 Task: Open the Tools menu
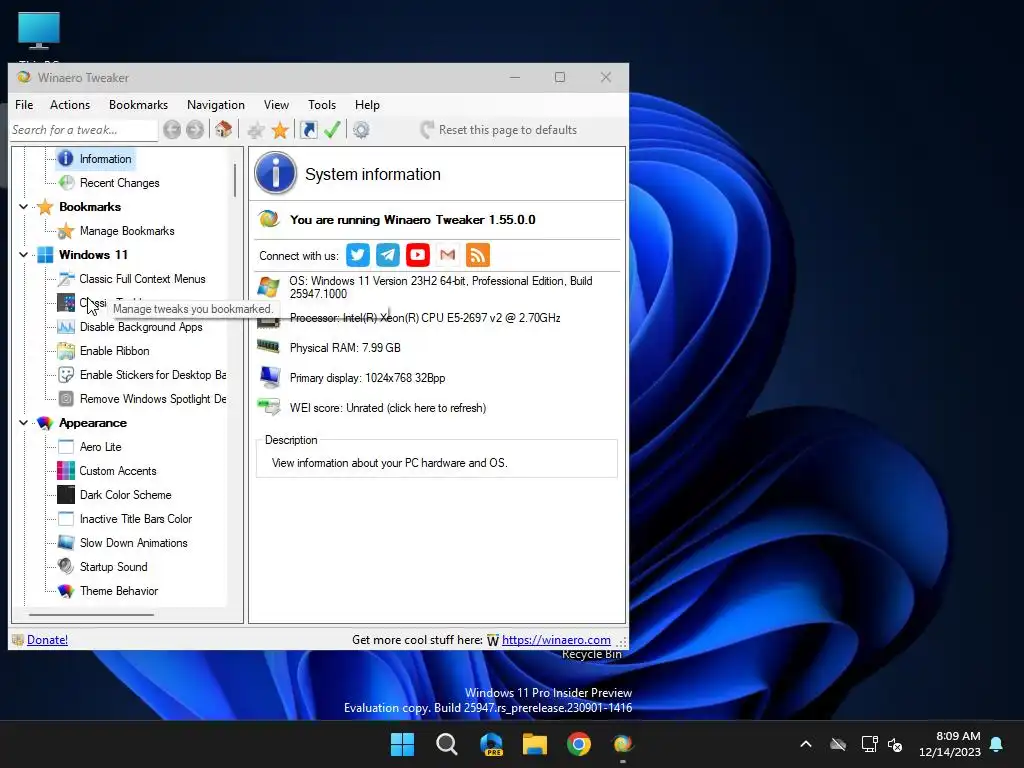click(x=322, y=104)
